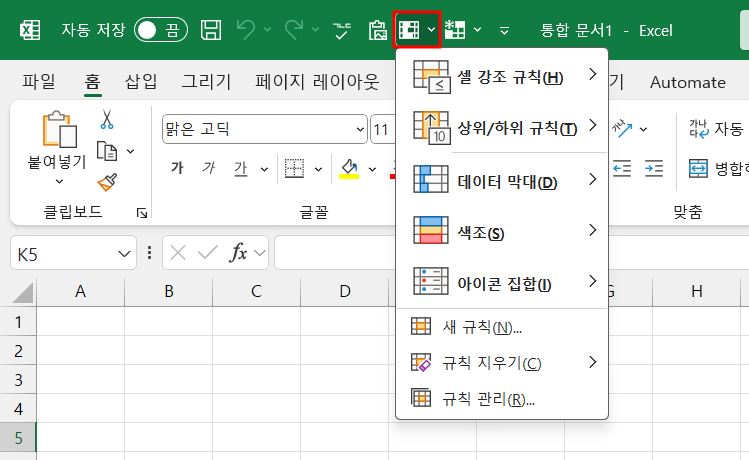Click the Save floppy disk icon

pyautogui.click(x=211, y=30)
